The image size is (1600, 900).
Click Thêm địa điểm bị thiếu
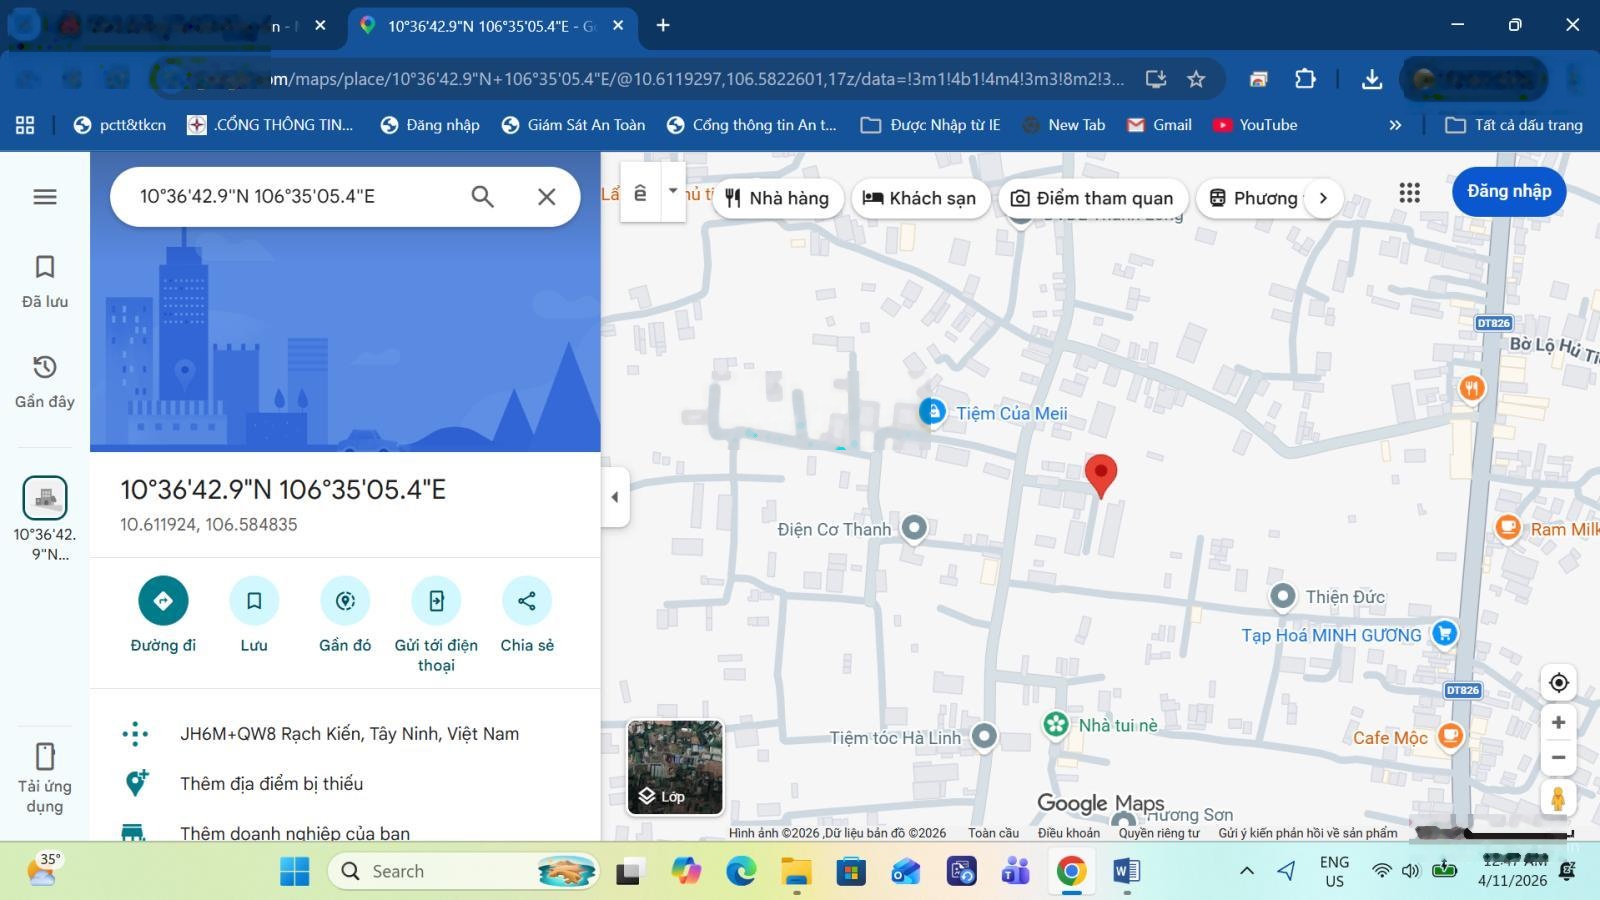[345, 784]
